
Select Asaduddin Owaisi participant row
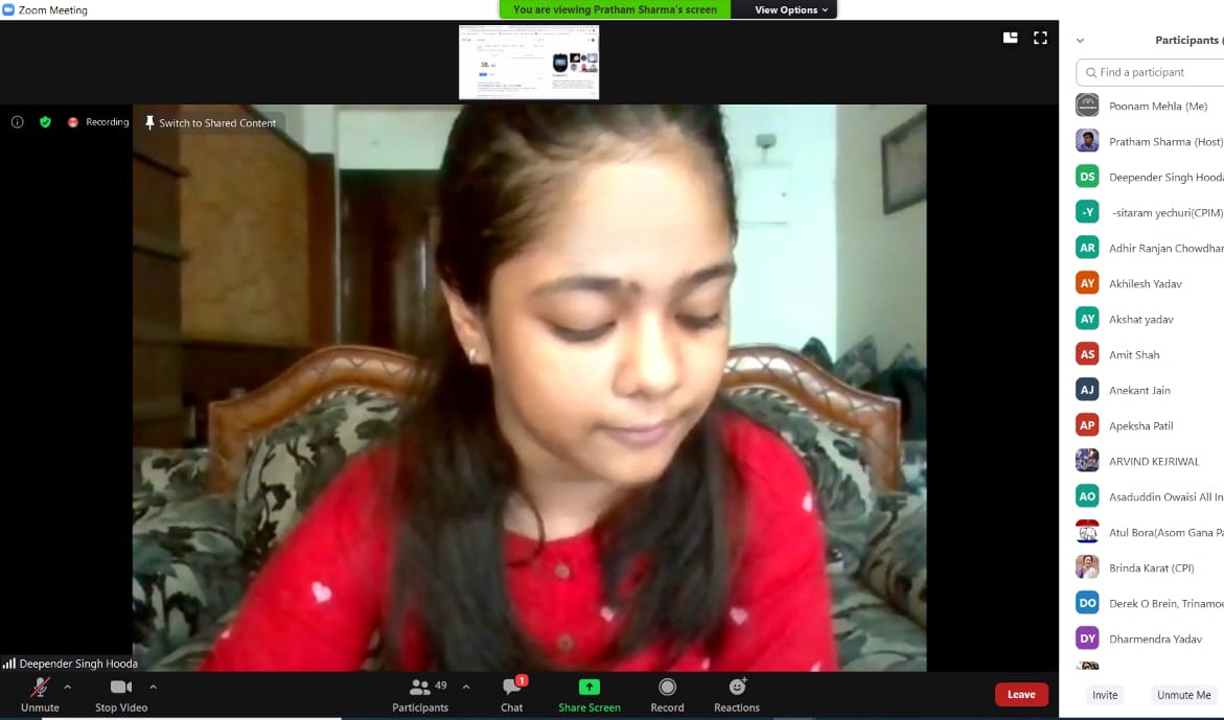tap(1150, 496)
